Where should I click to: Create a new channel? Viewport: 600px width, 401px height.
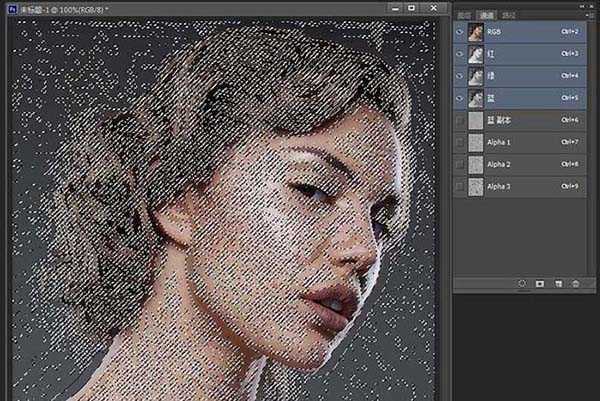point(558,284)
